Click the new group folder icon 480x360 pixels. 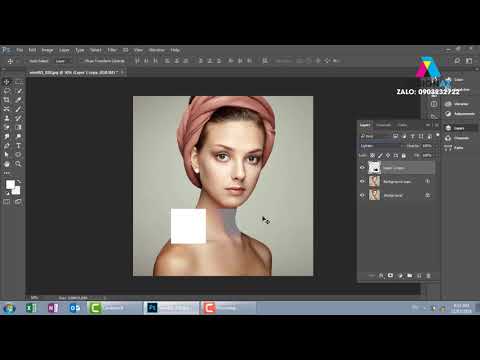[x=410, y=276]
